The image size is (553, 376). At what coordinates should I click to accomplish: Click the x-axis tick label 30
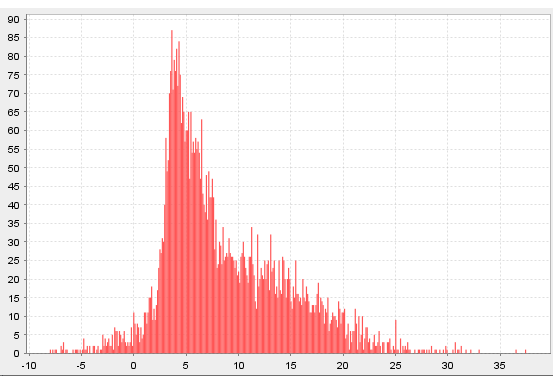448,365
